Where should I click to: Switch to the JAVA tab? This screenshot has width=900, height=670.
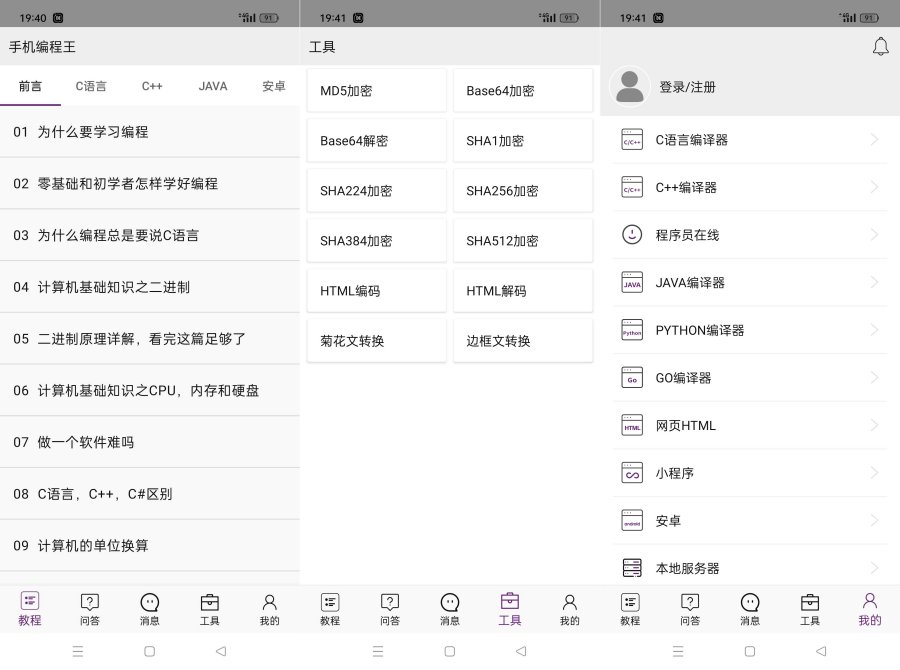213,86
